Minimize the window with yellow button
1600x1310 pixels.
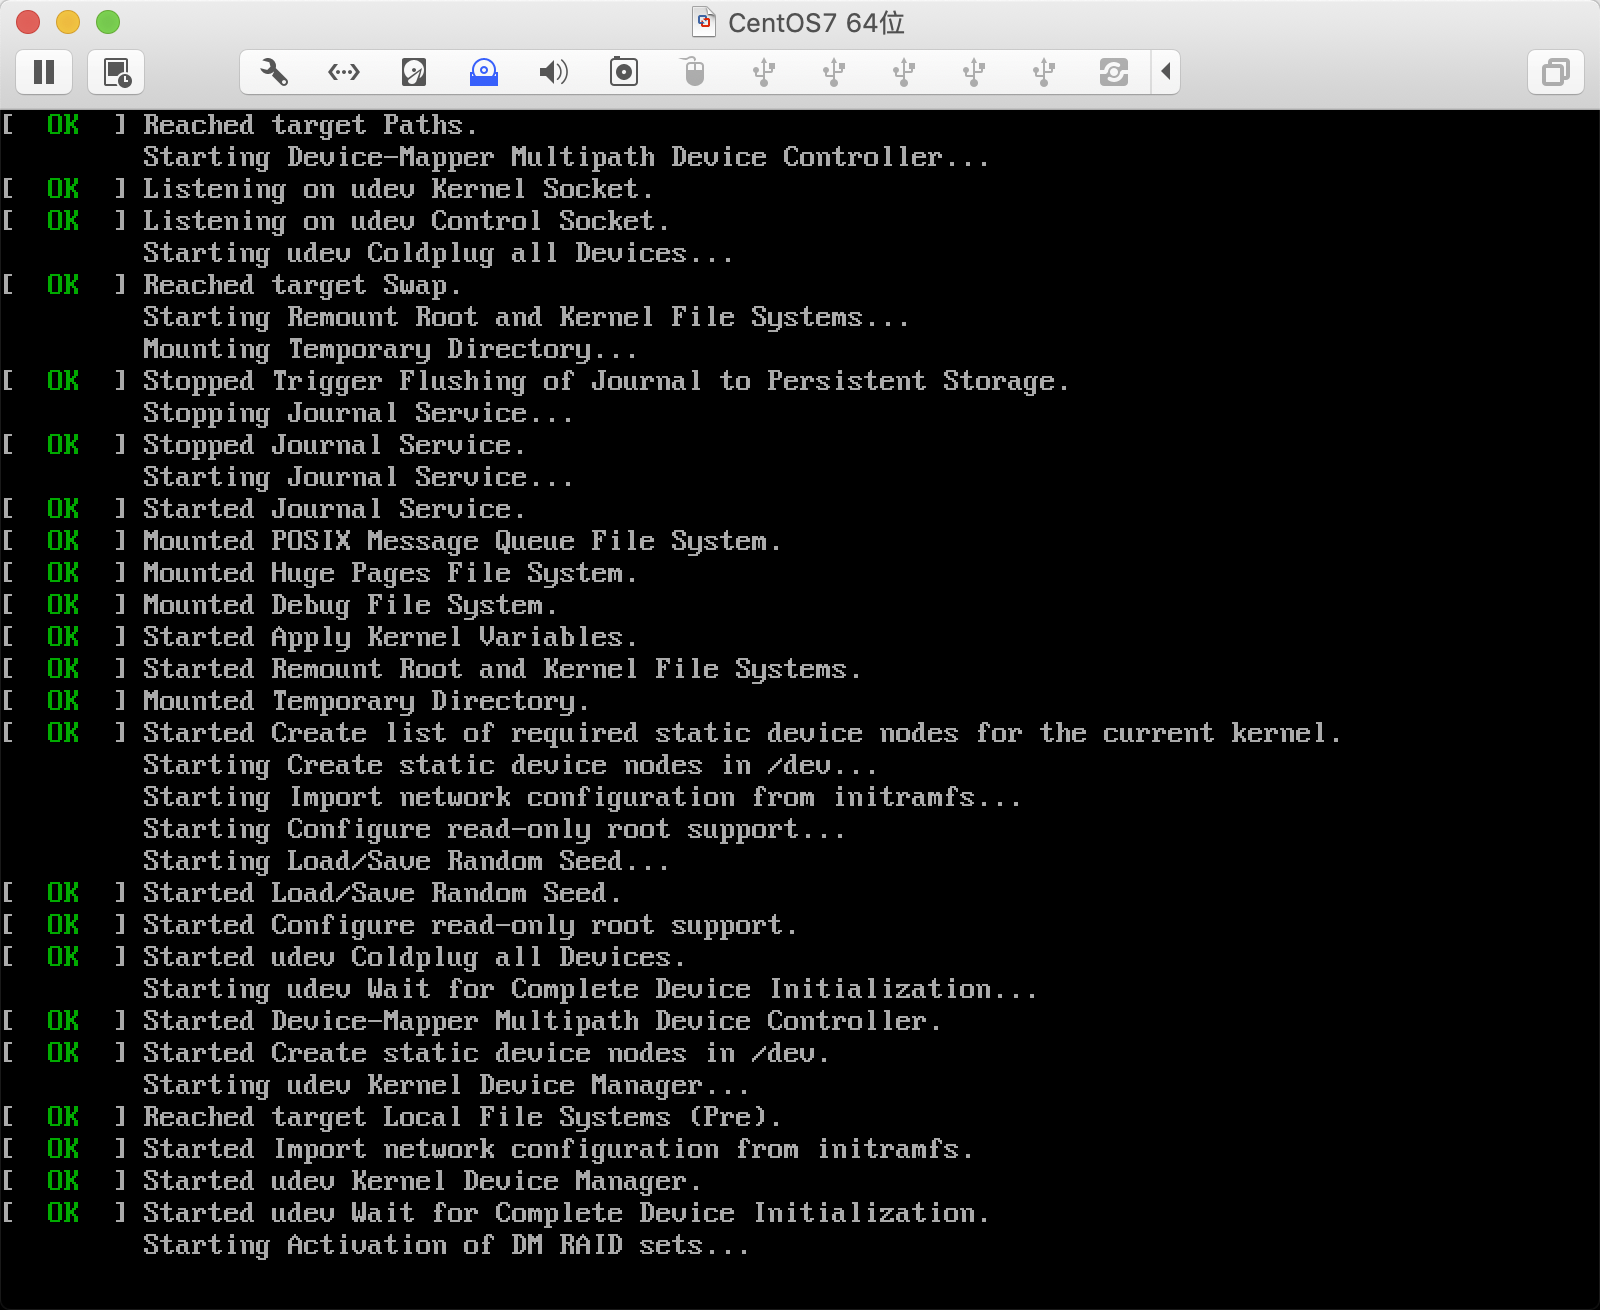[68, 22]
